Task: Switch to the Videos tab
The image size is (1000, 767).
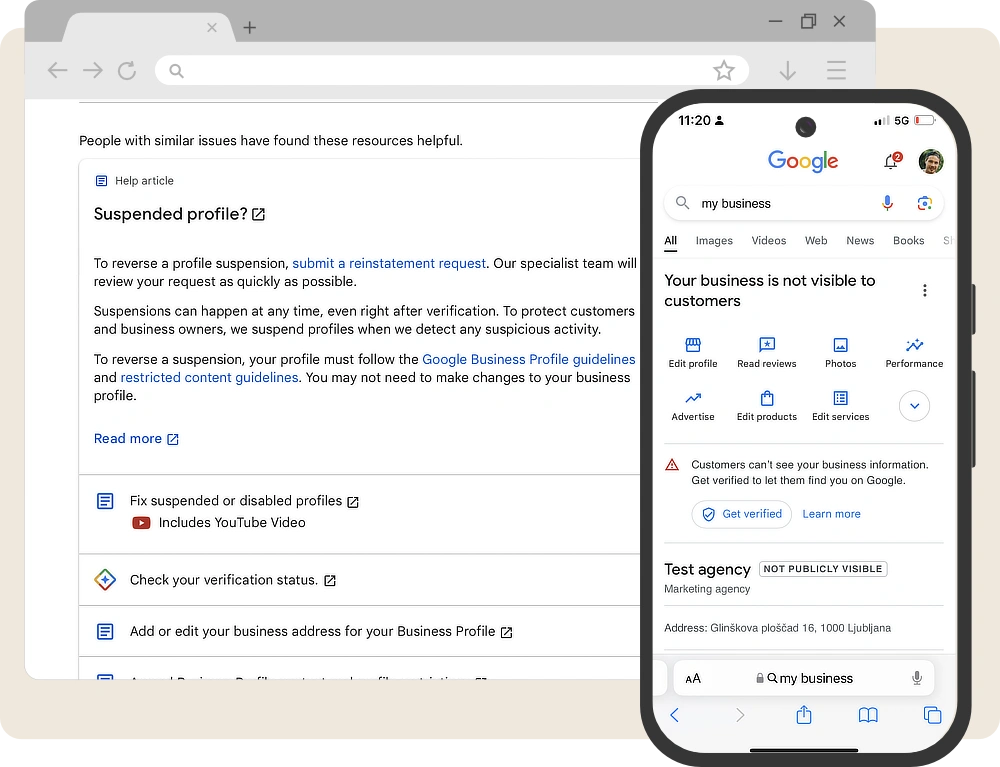Action: [768, 240]
